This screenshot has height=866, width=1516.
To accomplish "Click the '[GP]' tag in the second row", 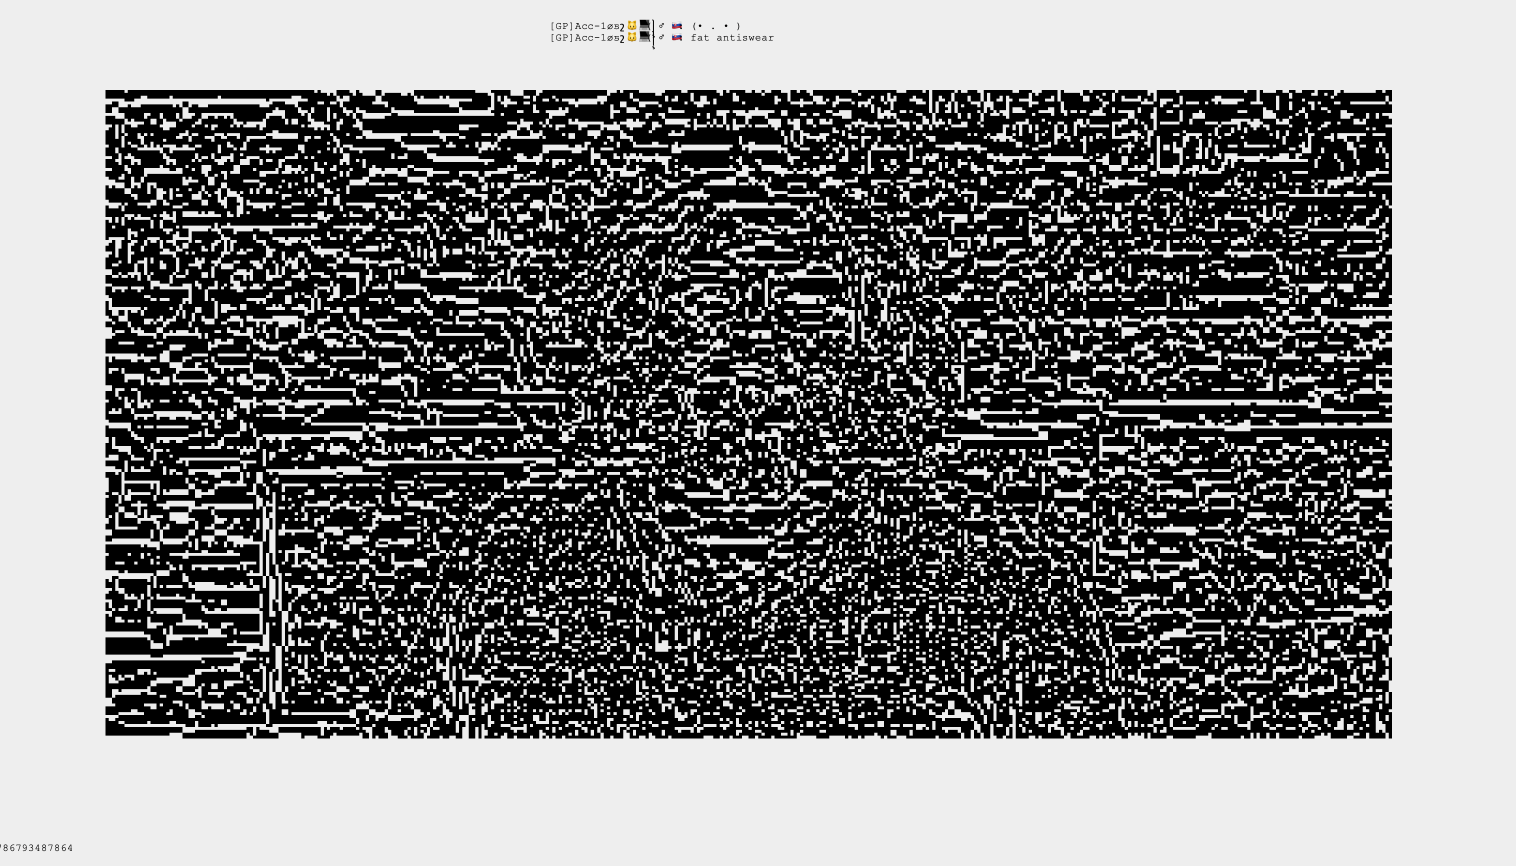I will click(561, 38).
